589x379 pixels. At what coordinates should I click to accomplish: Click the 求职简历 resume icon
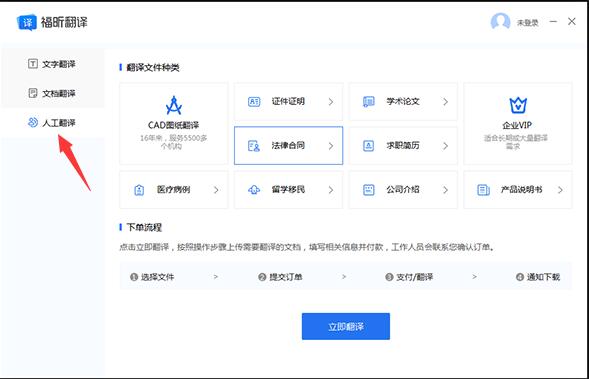tap(369, 146)
